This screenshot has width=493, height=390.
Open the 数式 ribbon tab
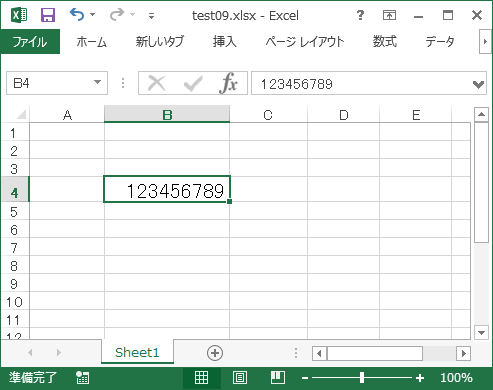click(384, 42)
